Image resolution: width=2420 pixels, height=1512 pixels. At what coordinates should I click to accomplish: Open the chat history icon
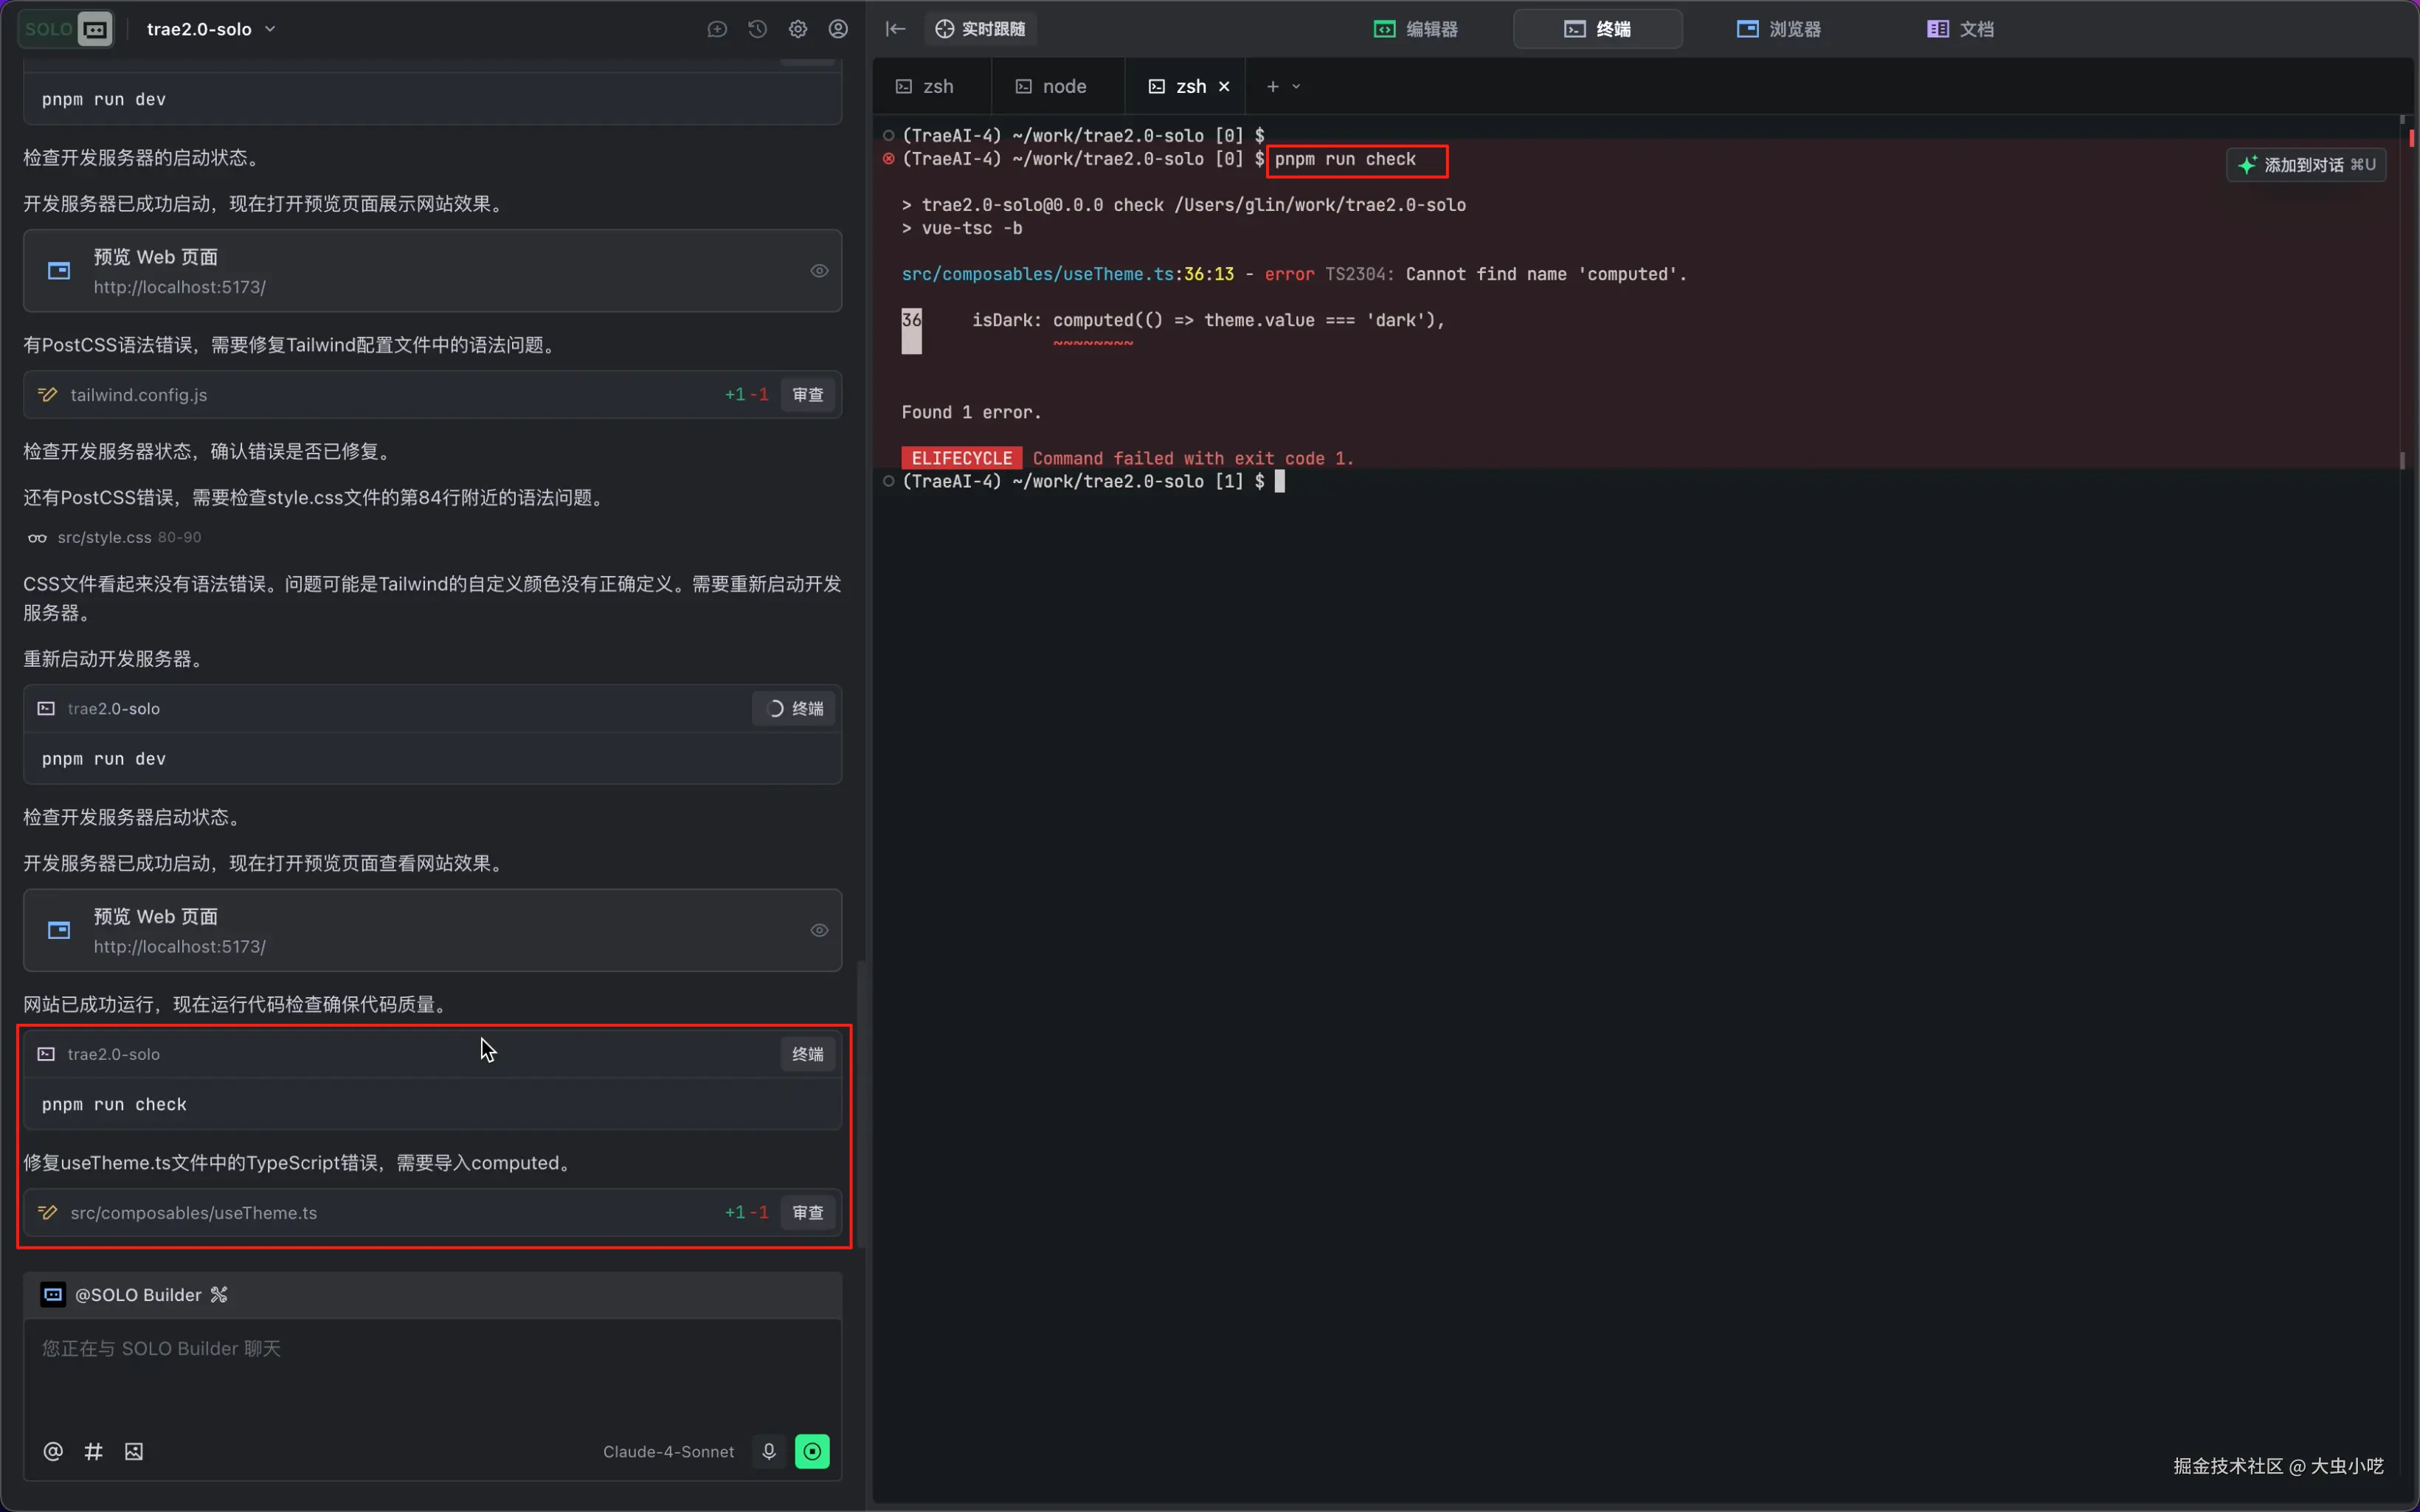[x=756, y=28]
